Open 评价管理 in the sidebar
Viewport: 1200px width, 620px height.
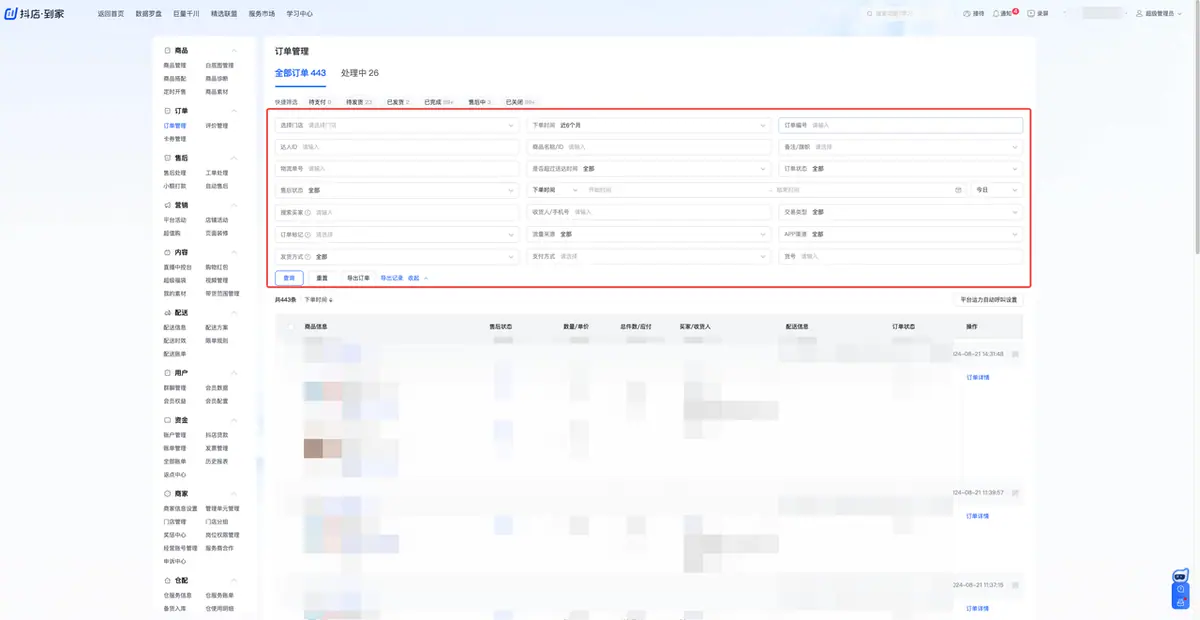click(216, 126)
